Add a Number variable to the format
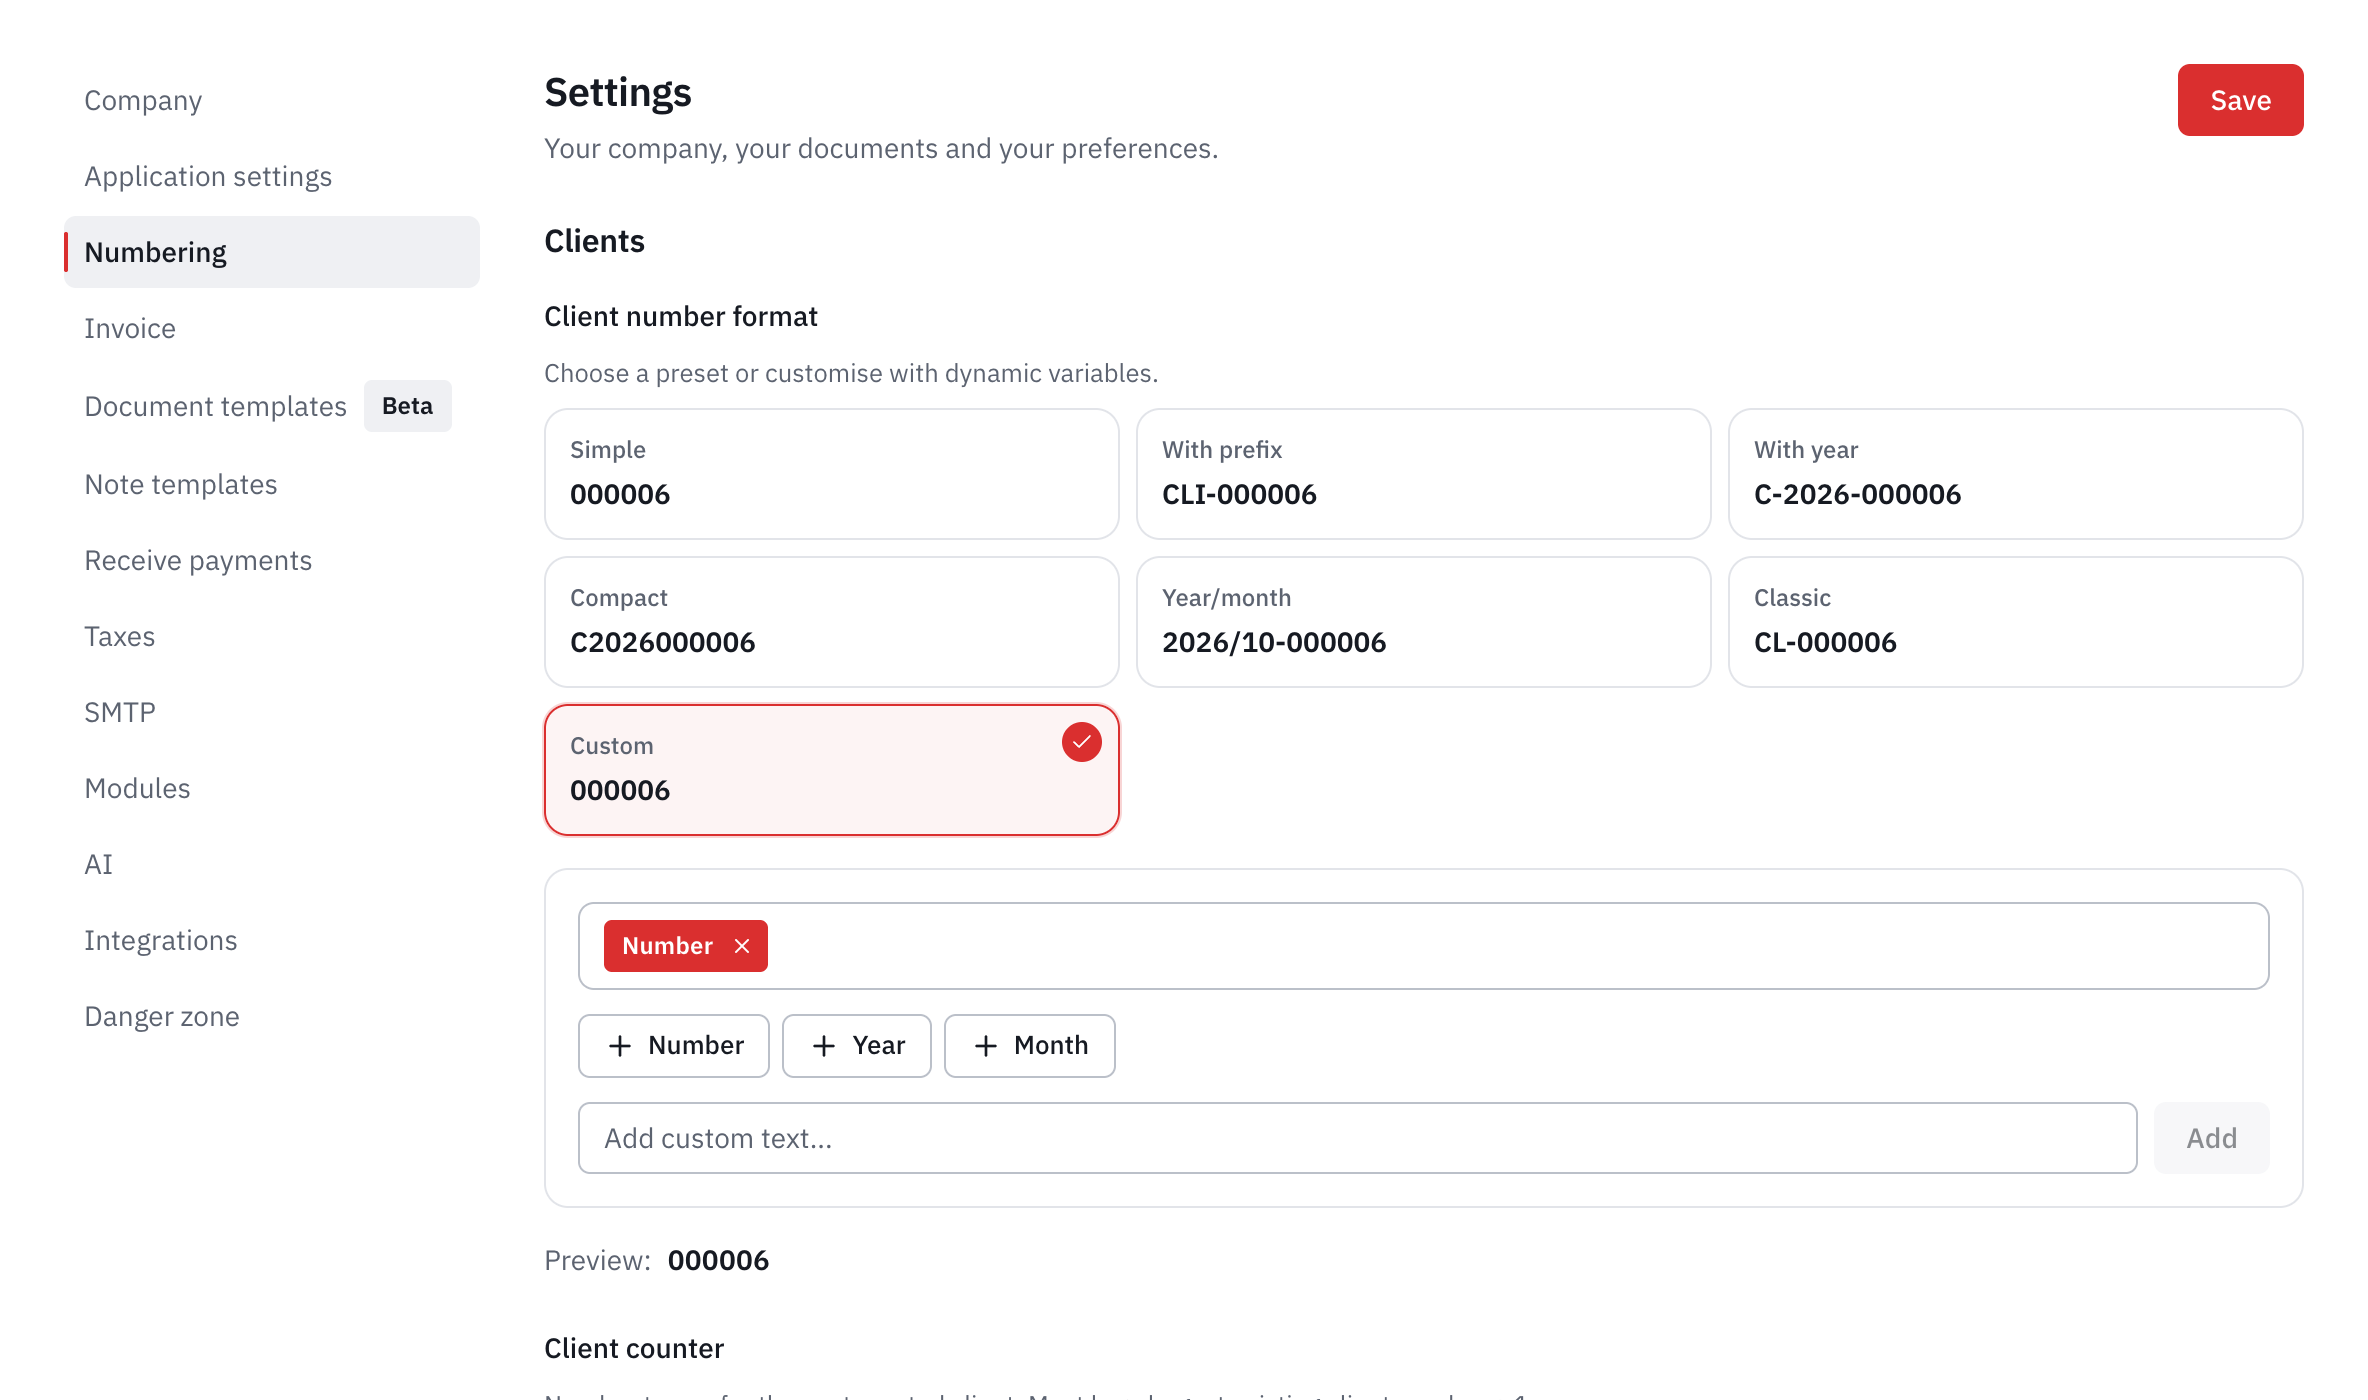The image size is (2368, 1400). point(674,1046)
